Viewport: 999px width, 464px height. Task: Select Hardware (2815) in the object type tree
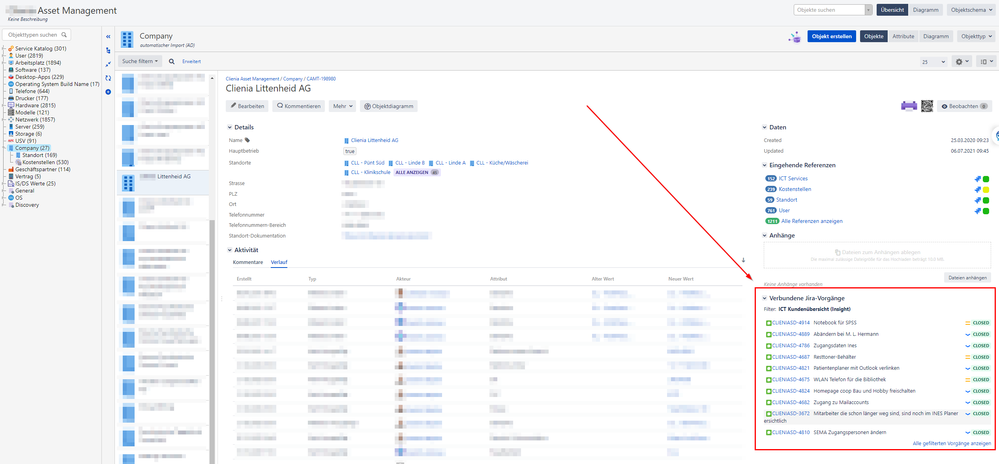[x=34, y=105]
